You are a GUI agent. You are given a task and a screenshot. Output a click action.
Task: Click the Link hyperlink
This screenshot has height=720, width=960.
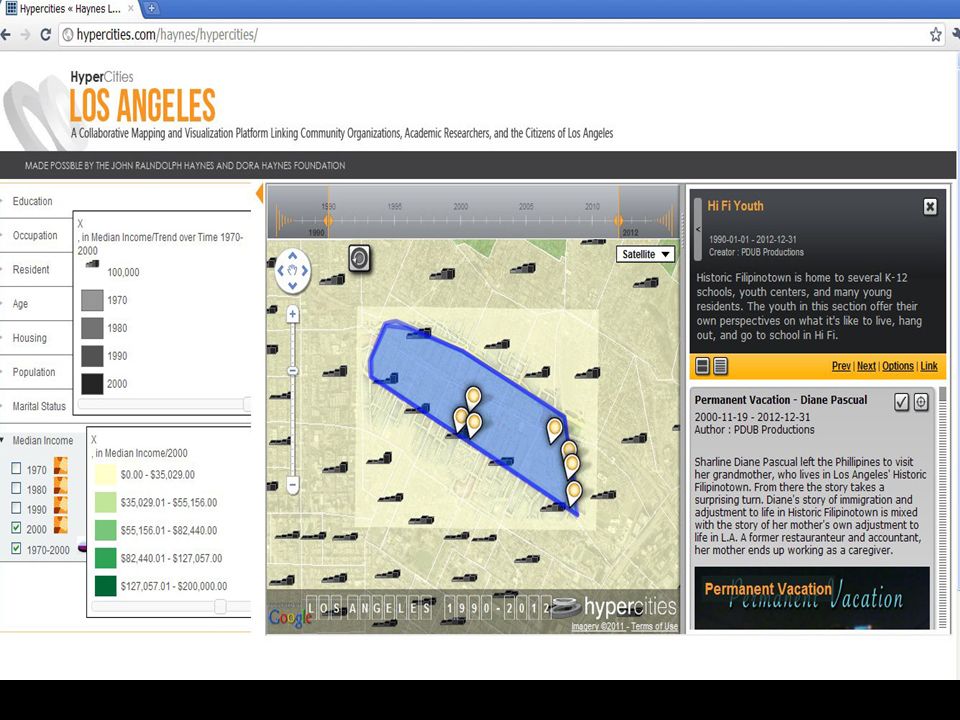point(929,366)
